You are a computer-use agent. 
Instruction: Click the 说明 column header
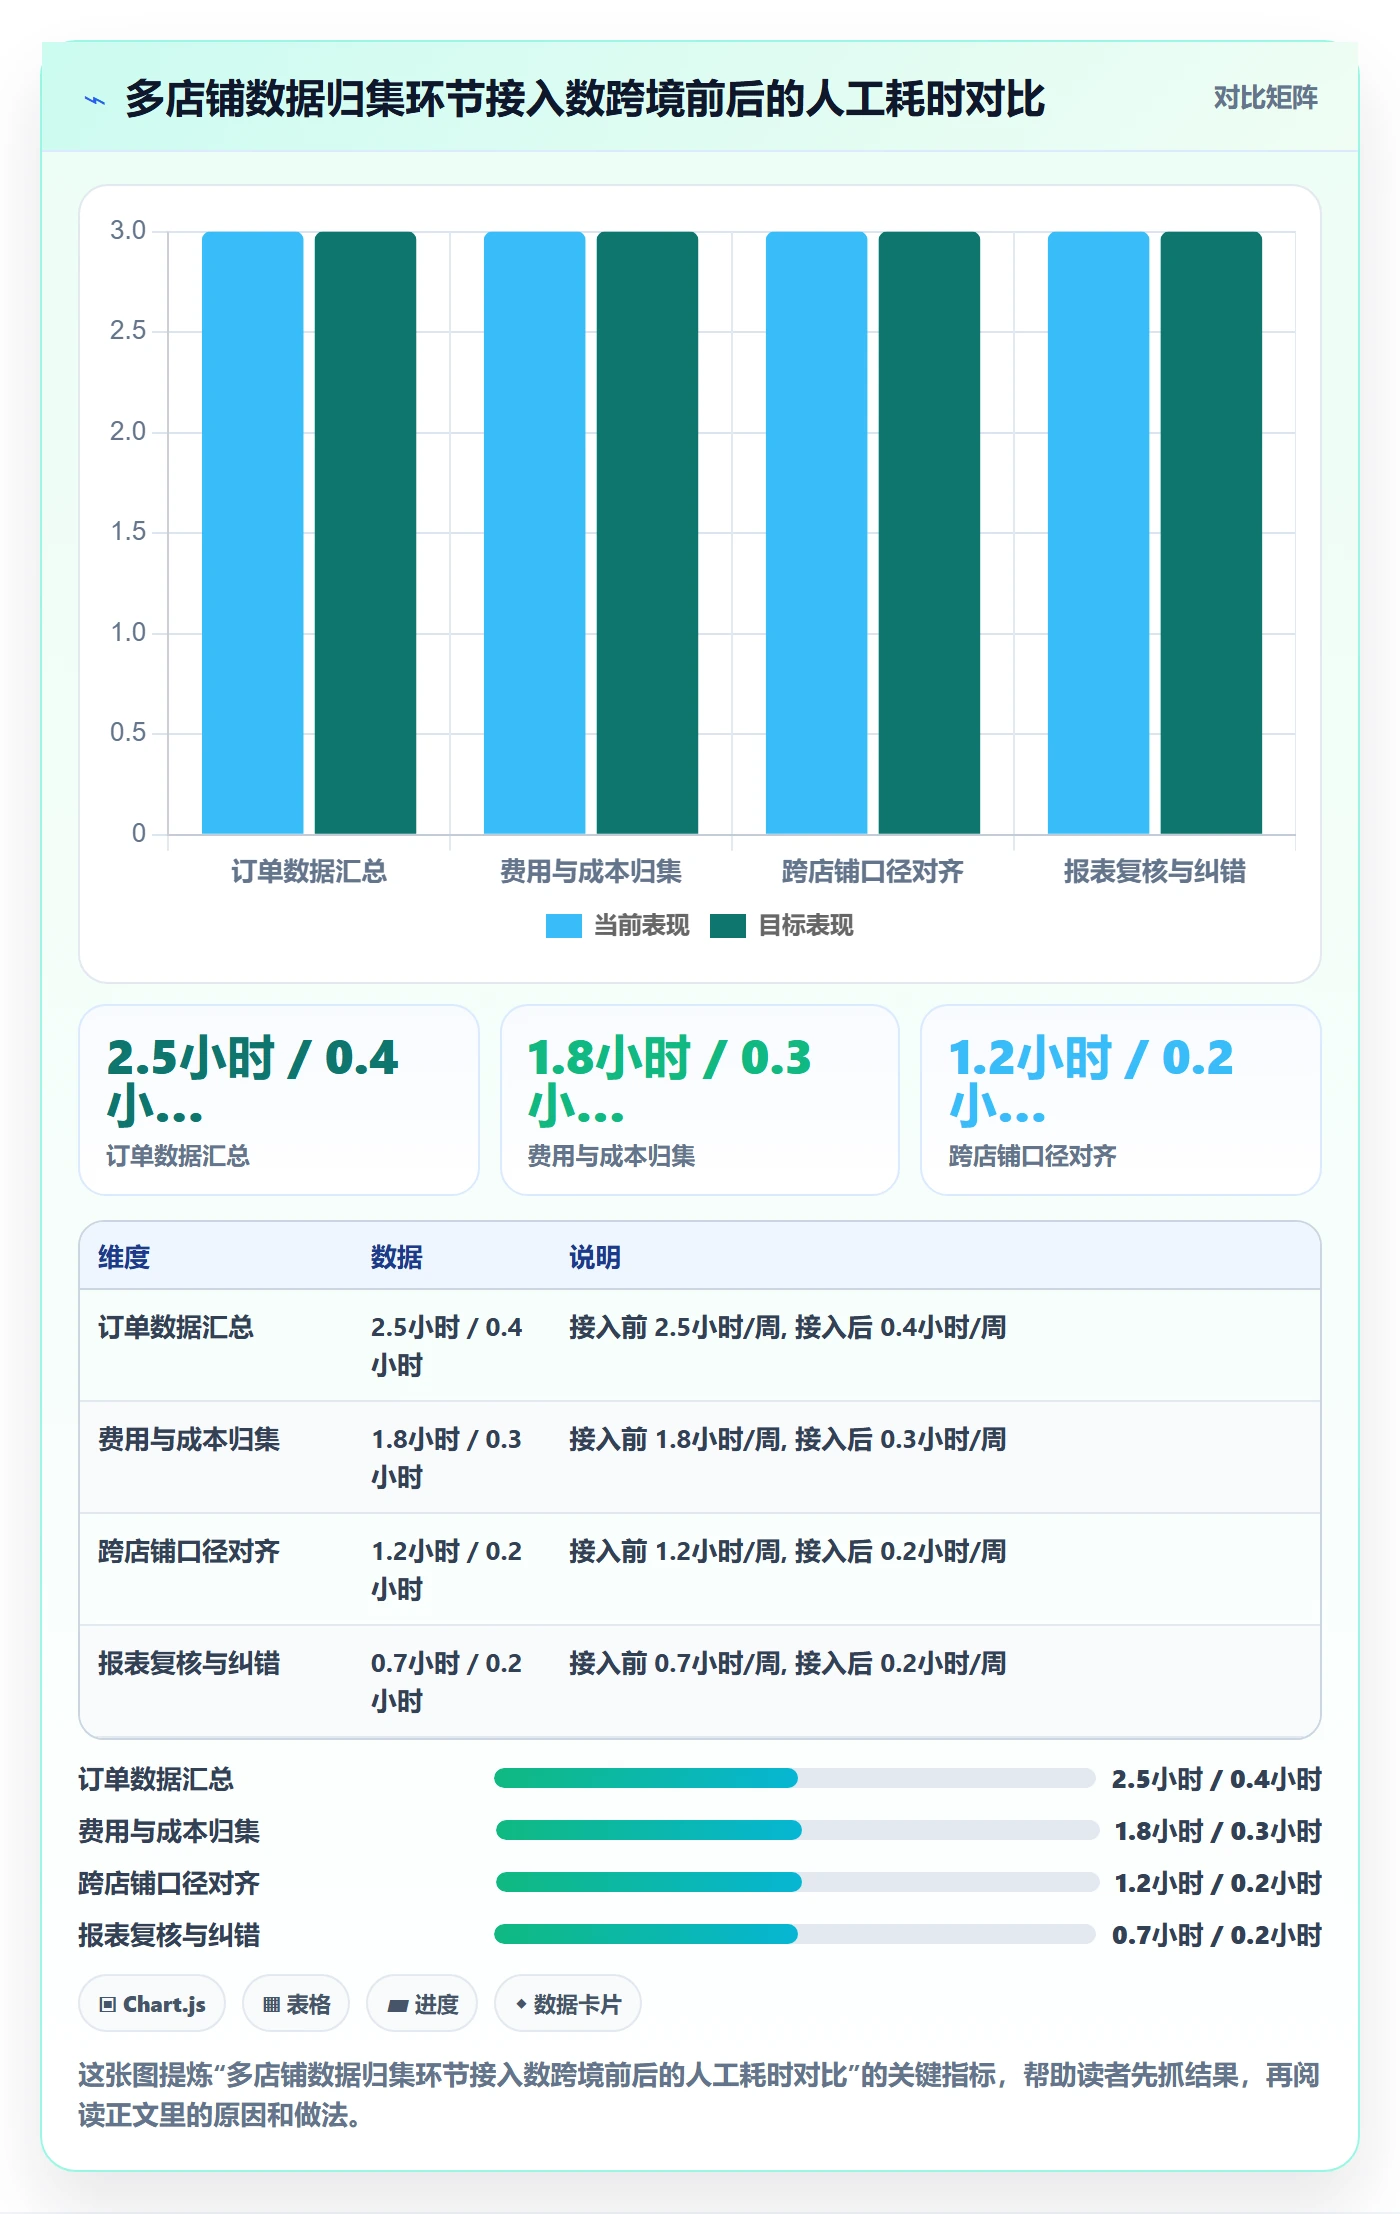tap(595, 1257)
